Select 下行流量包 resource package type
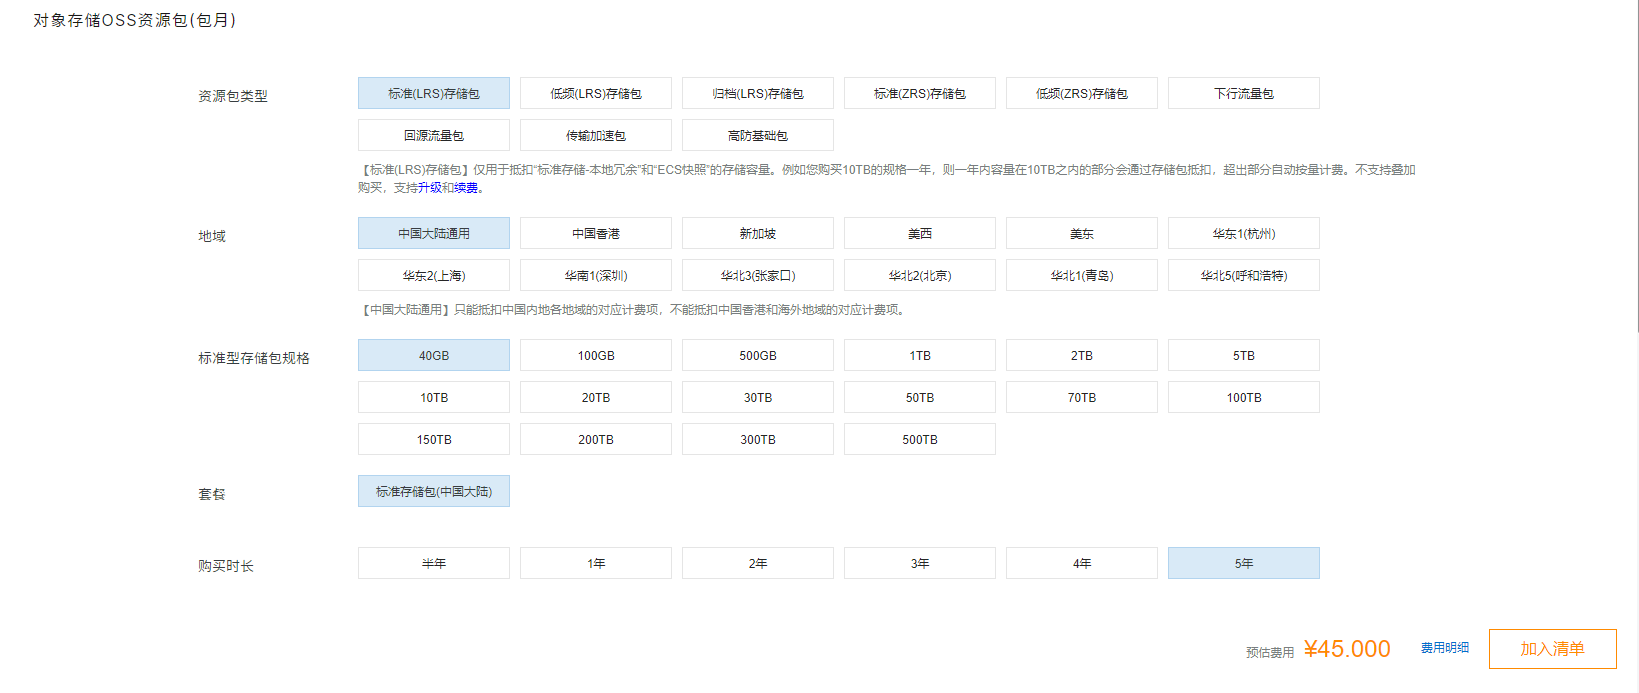The image size is (1639, 693). point(1243,93)
